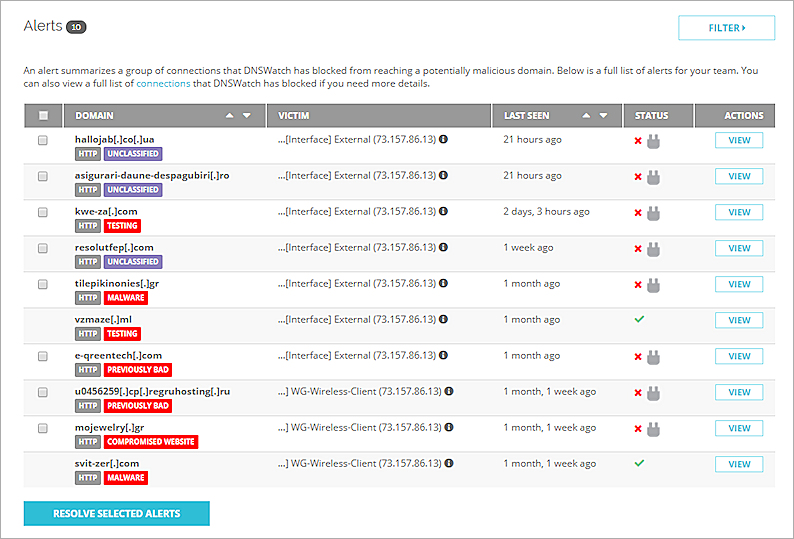Click plug icon in tilepikinonies[.]gr row

(653, 284)
